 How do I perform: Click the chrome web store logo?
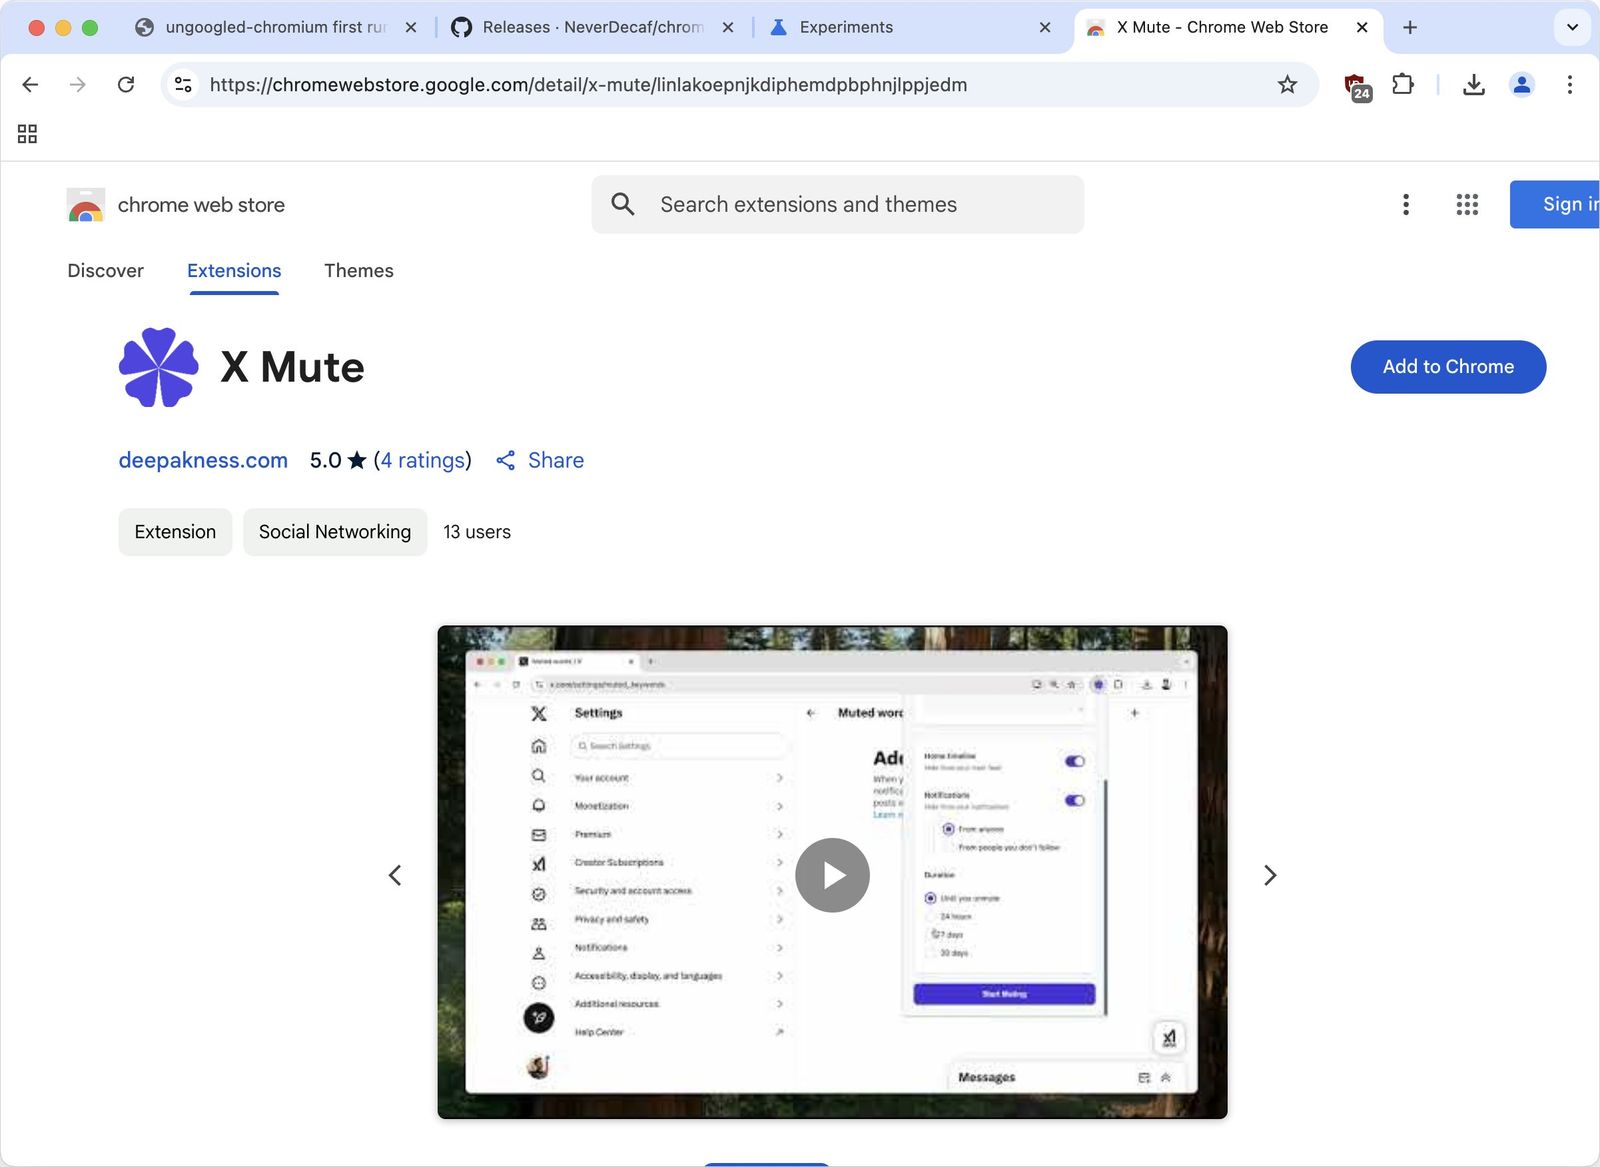tap(85, 204)
